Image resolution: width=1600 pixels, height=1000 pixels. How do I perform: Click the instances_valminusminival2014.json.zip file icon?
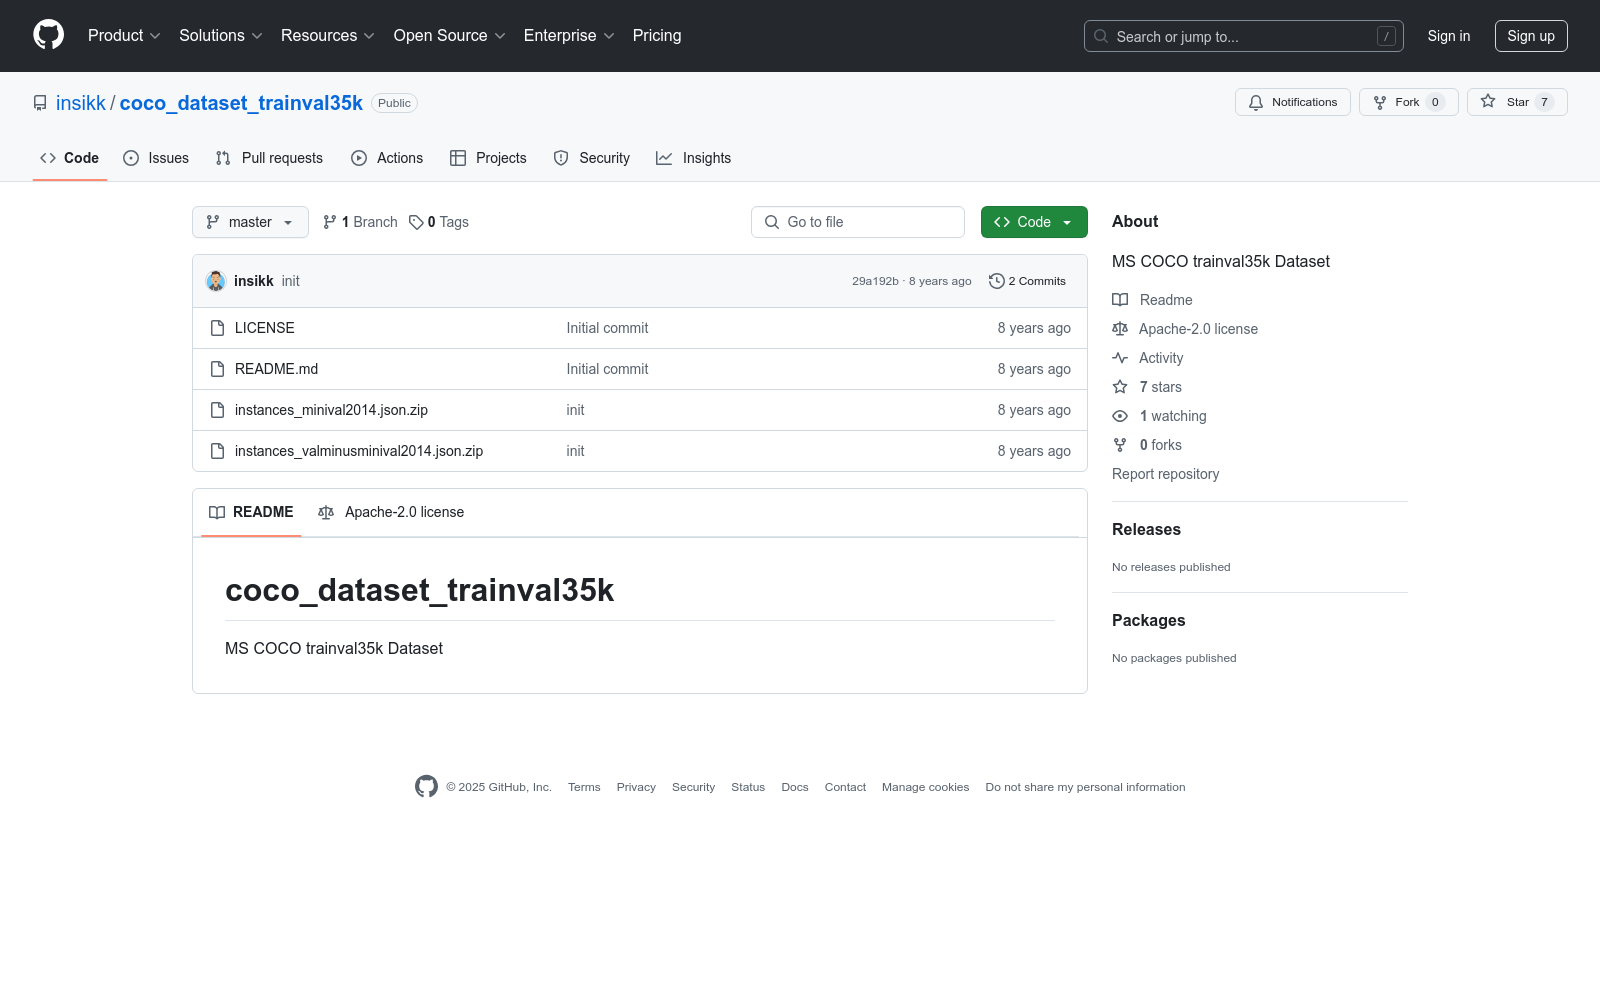(x=217, y=451)
